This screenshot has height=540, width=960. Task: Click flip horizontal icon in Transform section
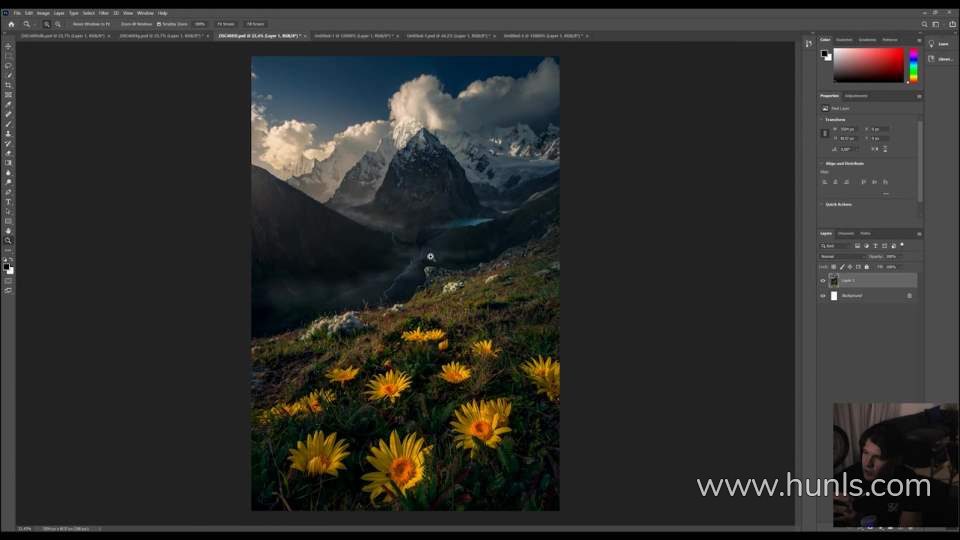(874, 149)
